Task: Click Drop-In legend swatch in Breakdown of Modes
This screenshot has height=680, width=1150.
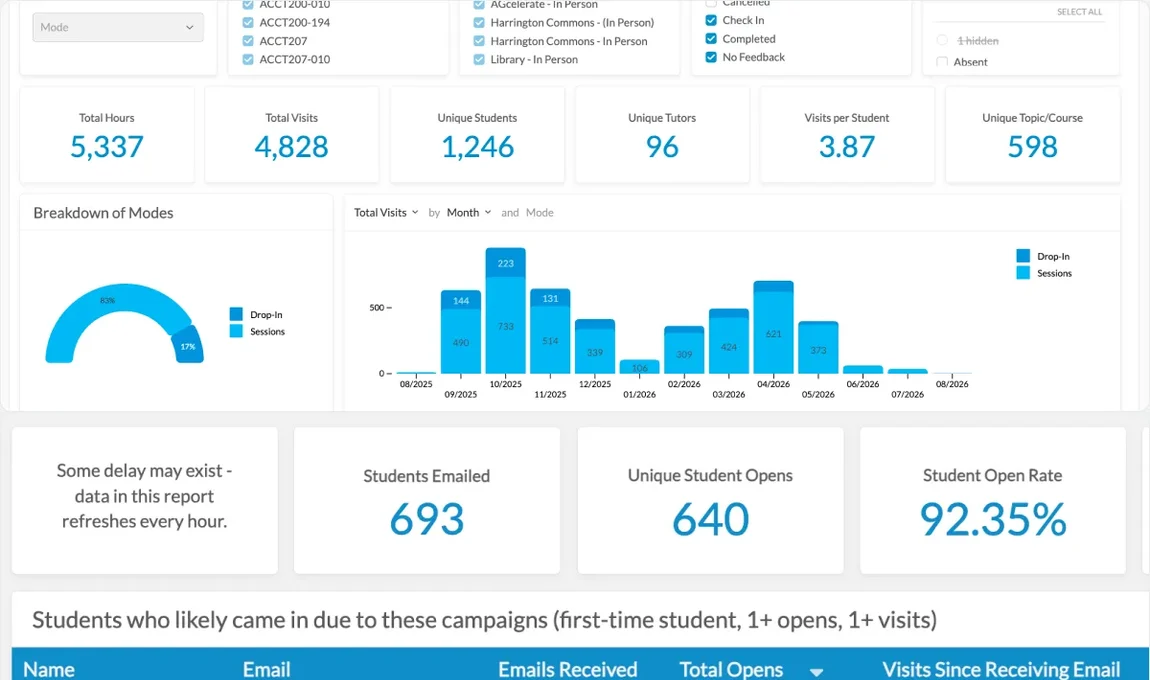Action: (236, 314)
